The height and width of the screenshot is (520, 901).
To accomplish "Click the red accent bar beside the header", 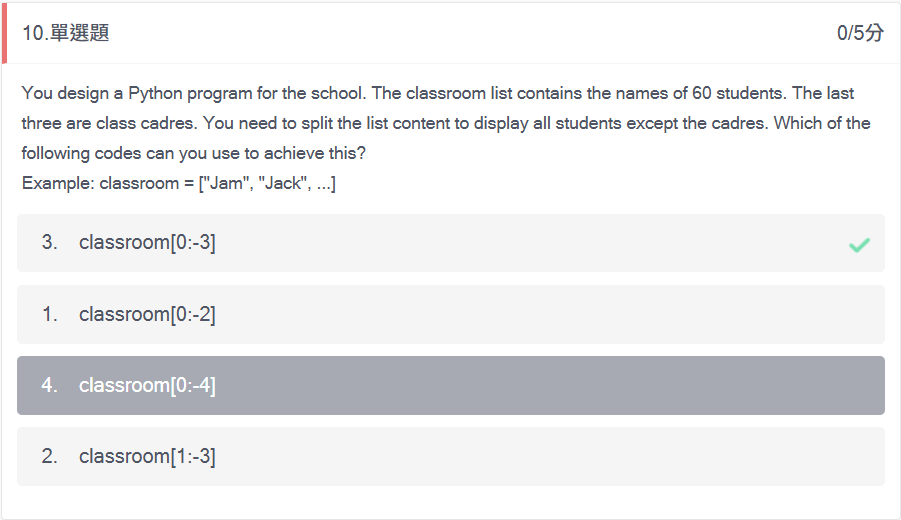I will (4, 33).
